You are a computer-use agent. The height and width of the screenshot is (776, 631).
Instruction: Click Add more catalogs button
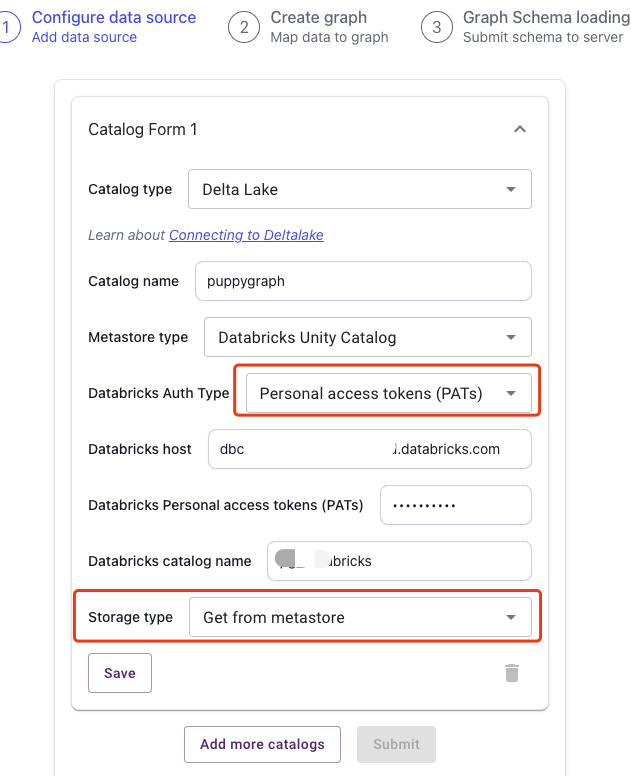pos(262,744)
